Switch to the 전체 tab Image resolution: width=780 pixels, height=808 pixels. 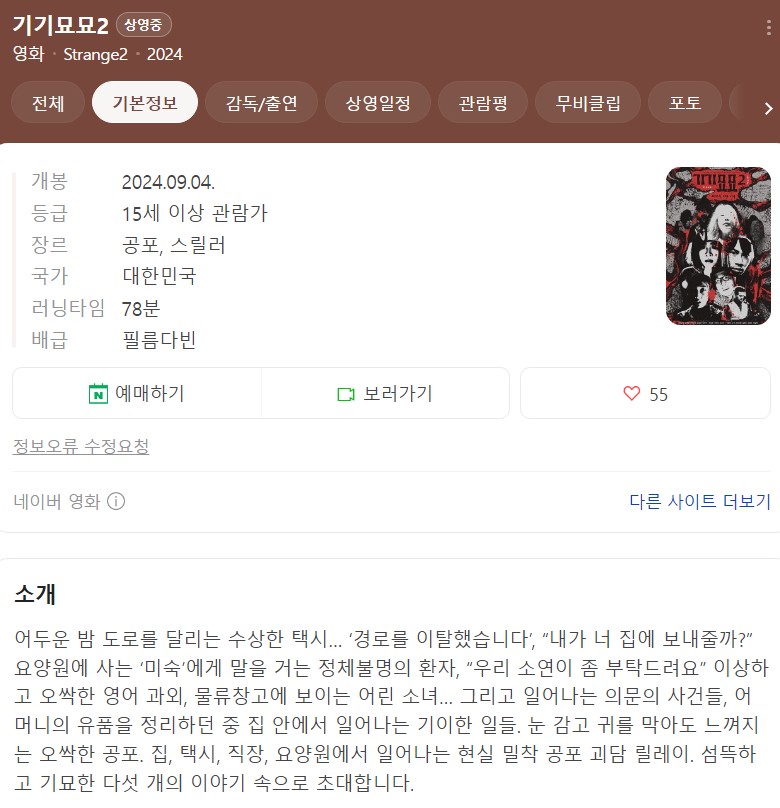[48, 103]
